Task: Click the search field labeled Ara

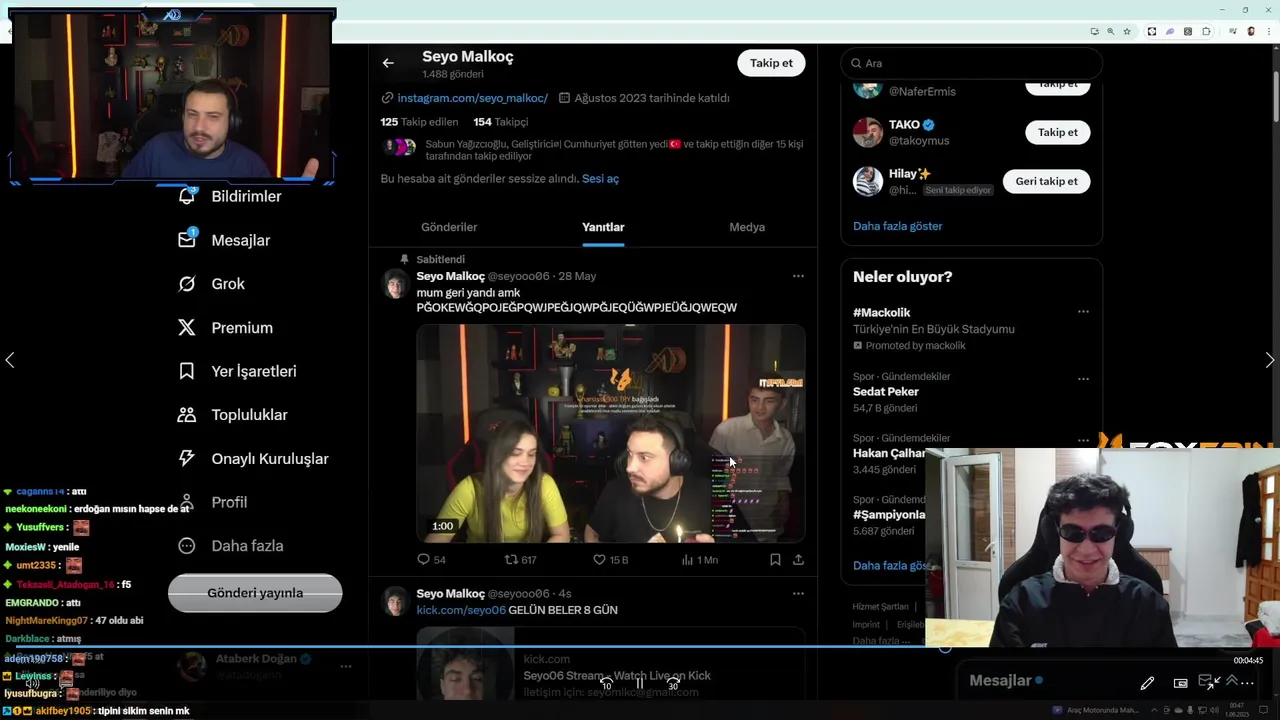Action: click(972, 63)
